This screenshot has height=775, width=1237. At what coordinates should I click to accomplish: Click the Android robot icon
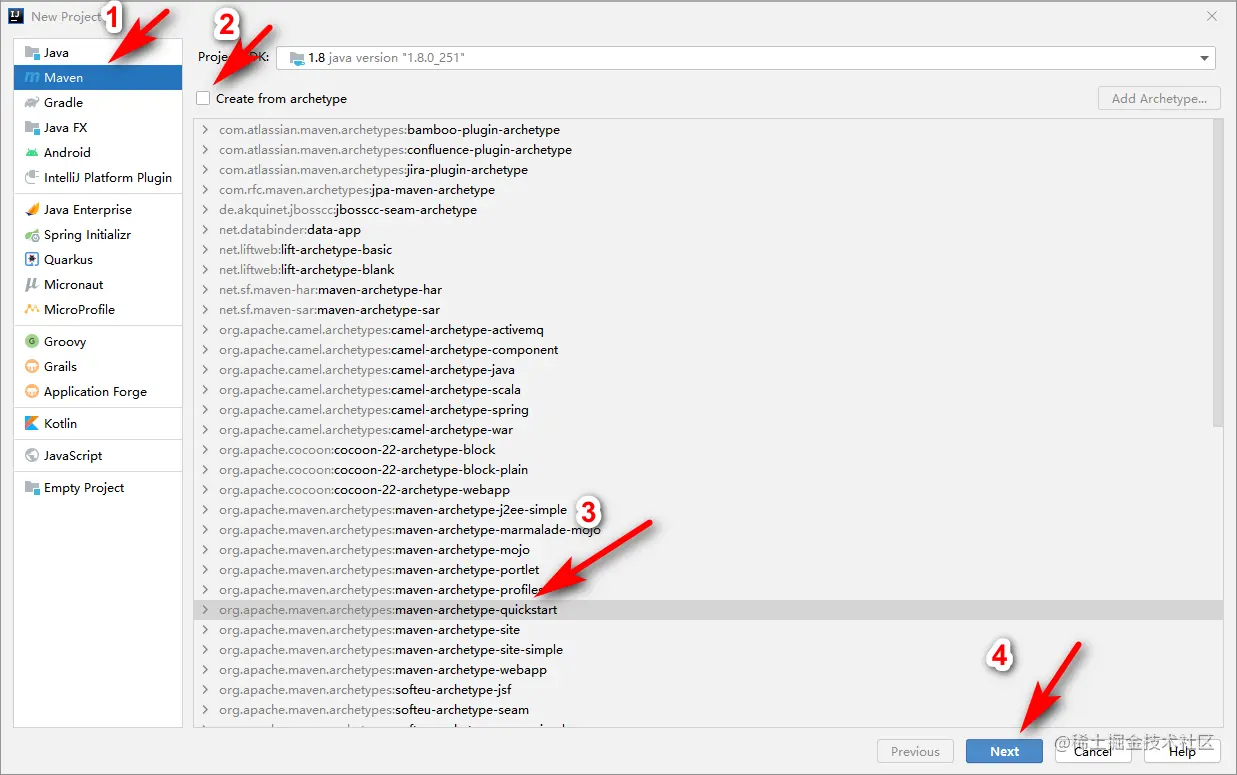click(x=32, y=153)
